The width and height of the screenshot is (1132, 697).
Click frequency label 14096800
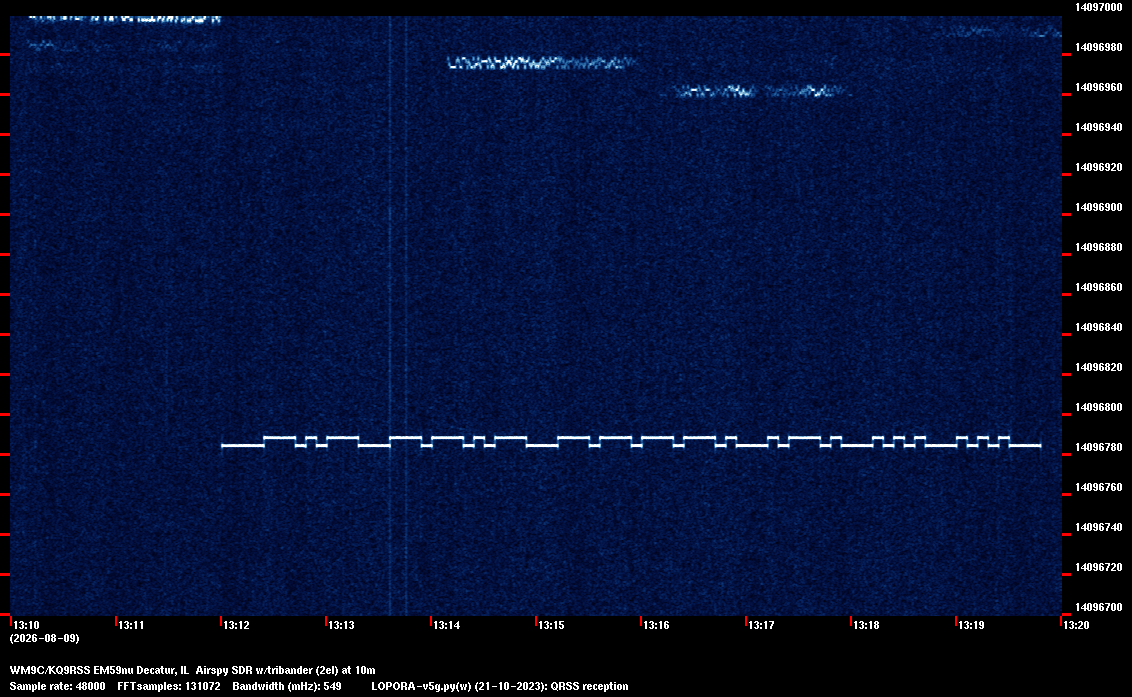click(x=1099, y=407)
